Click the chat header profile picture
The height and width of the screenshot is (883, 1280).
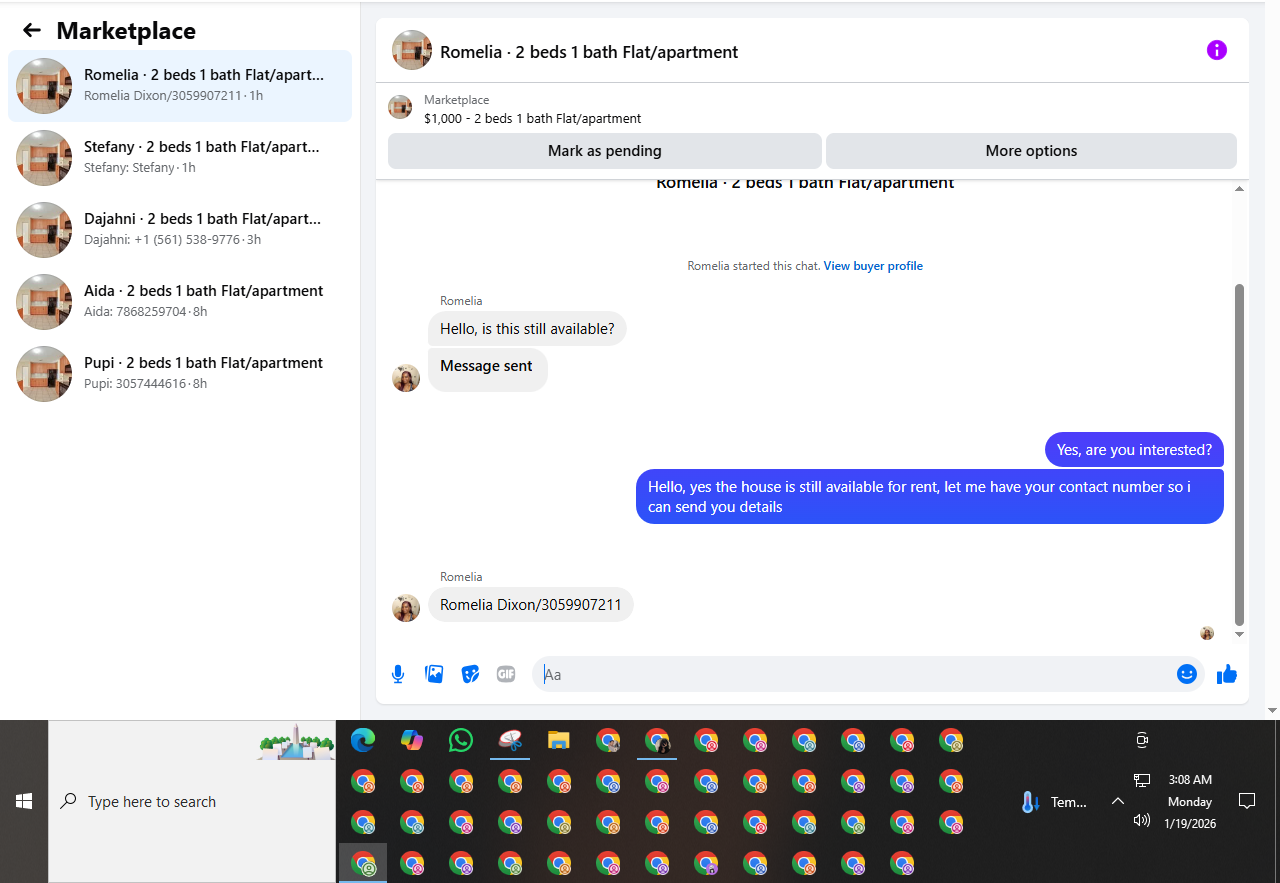tap(412, 50)
